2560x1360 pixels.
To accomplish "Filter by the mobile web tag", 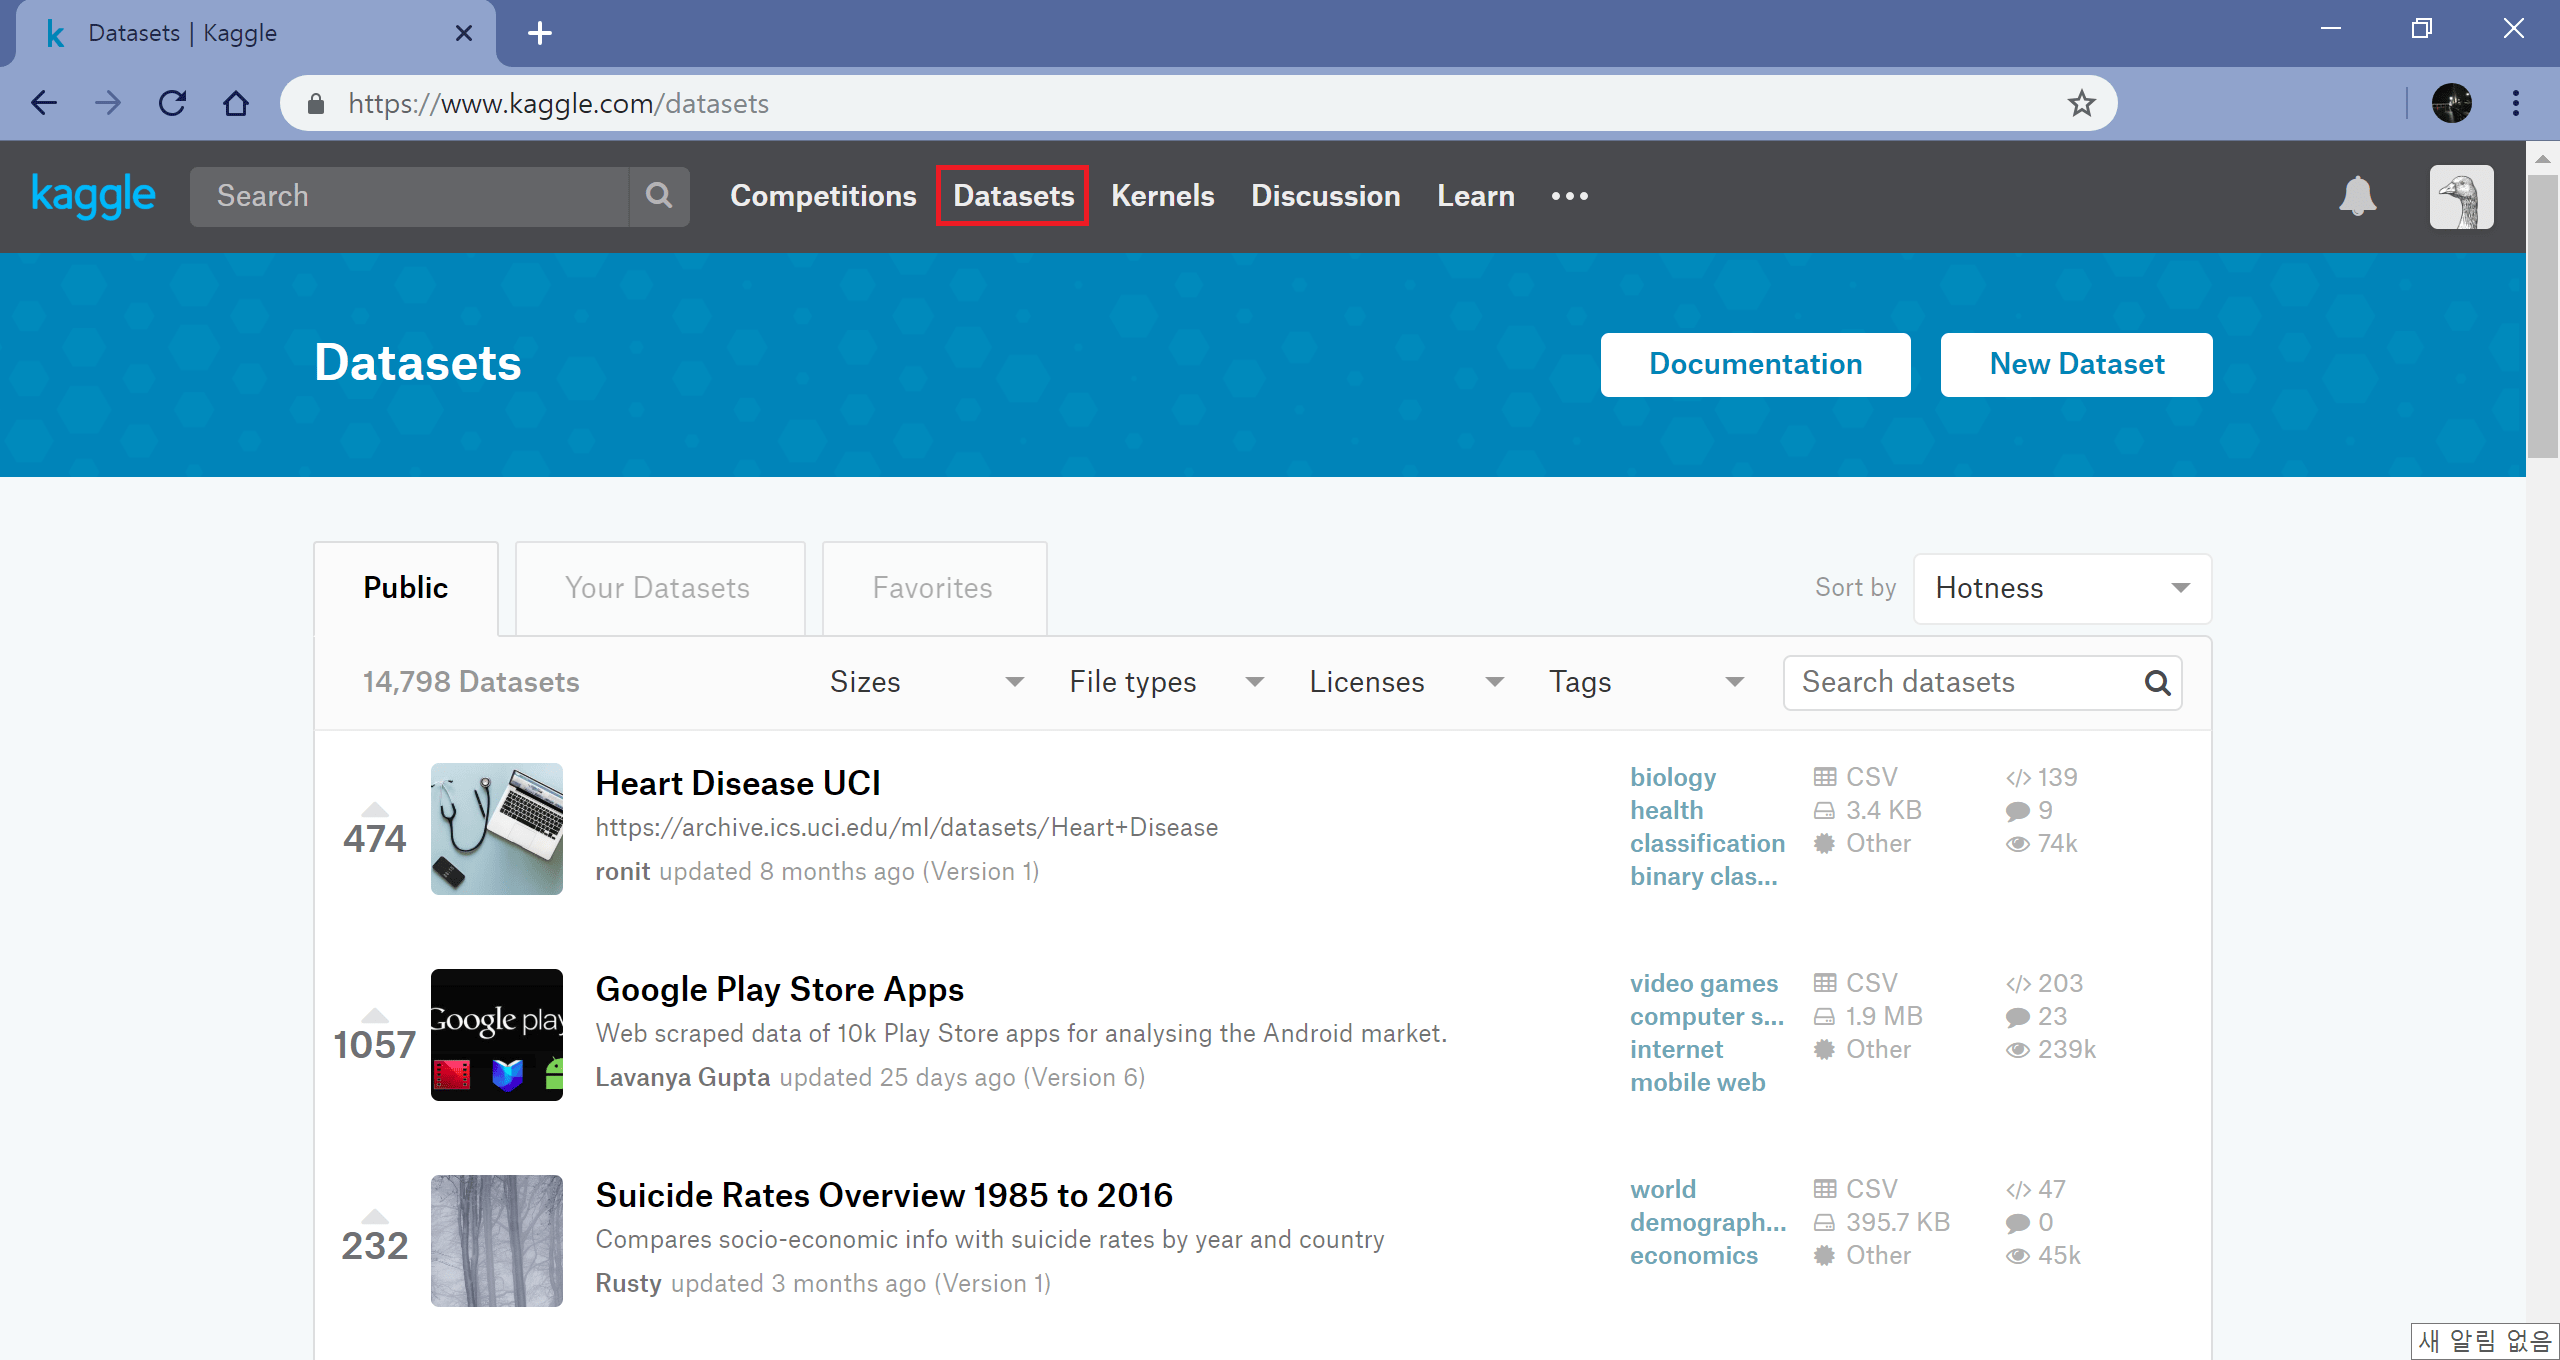I will tap(1697, 1082).
